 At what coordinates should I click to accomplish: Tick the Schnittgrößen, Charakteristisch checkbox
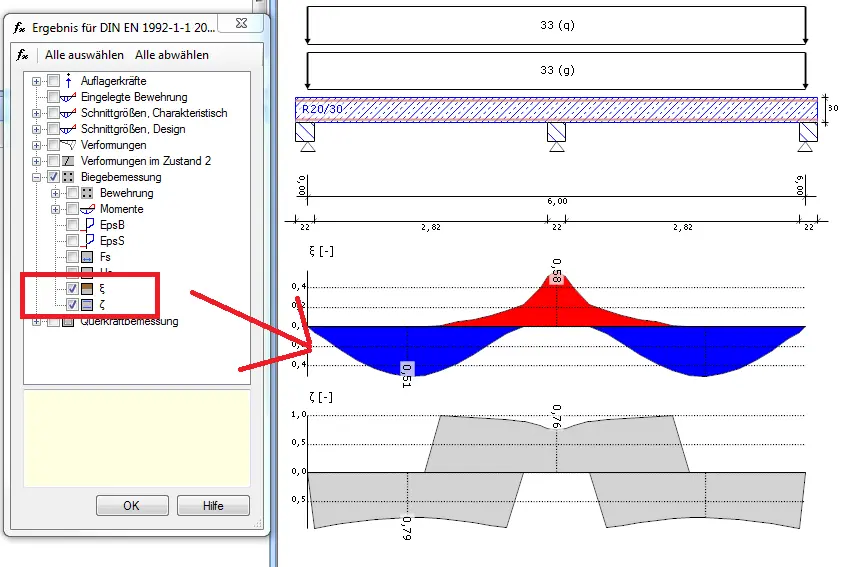tap(53, 113)
